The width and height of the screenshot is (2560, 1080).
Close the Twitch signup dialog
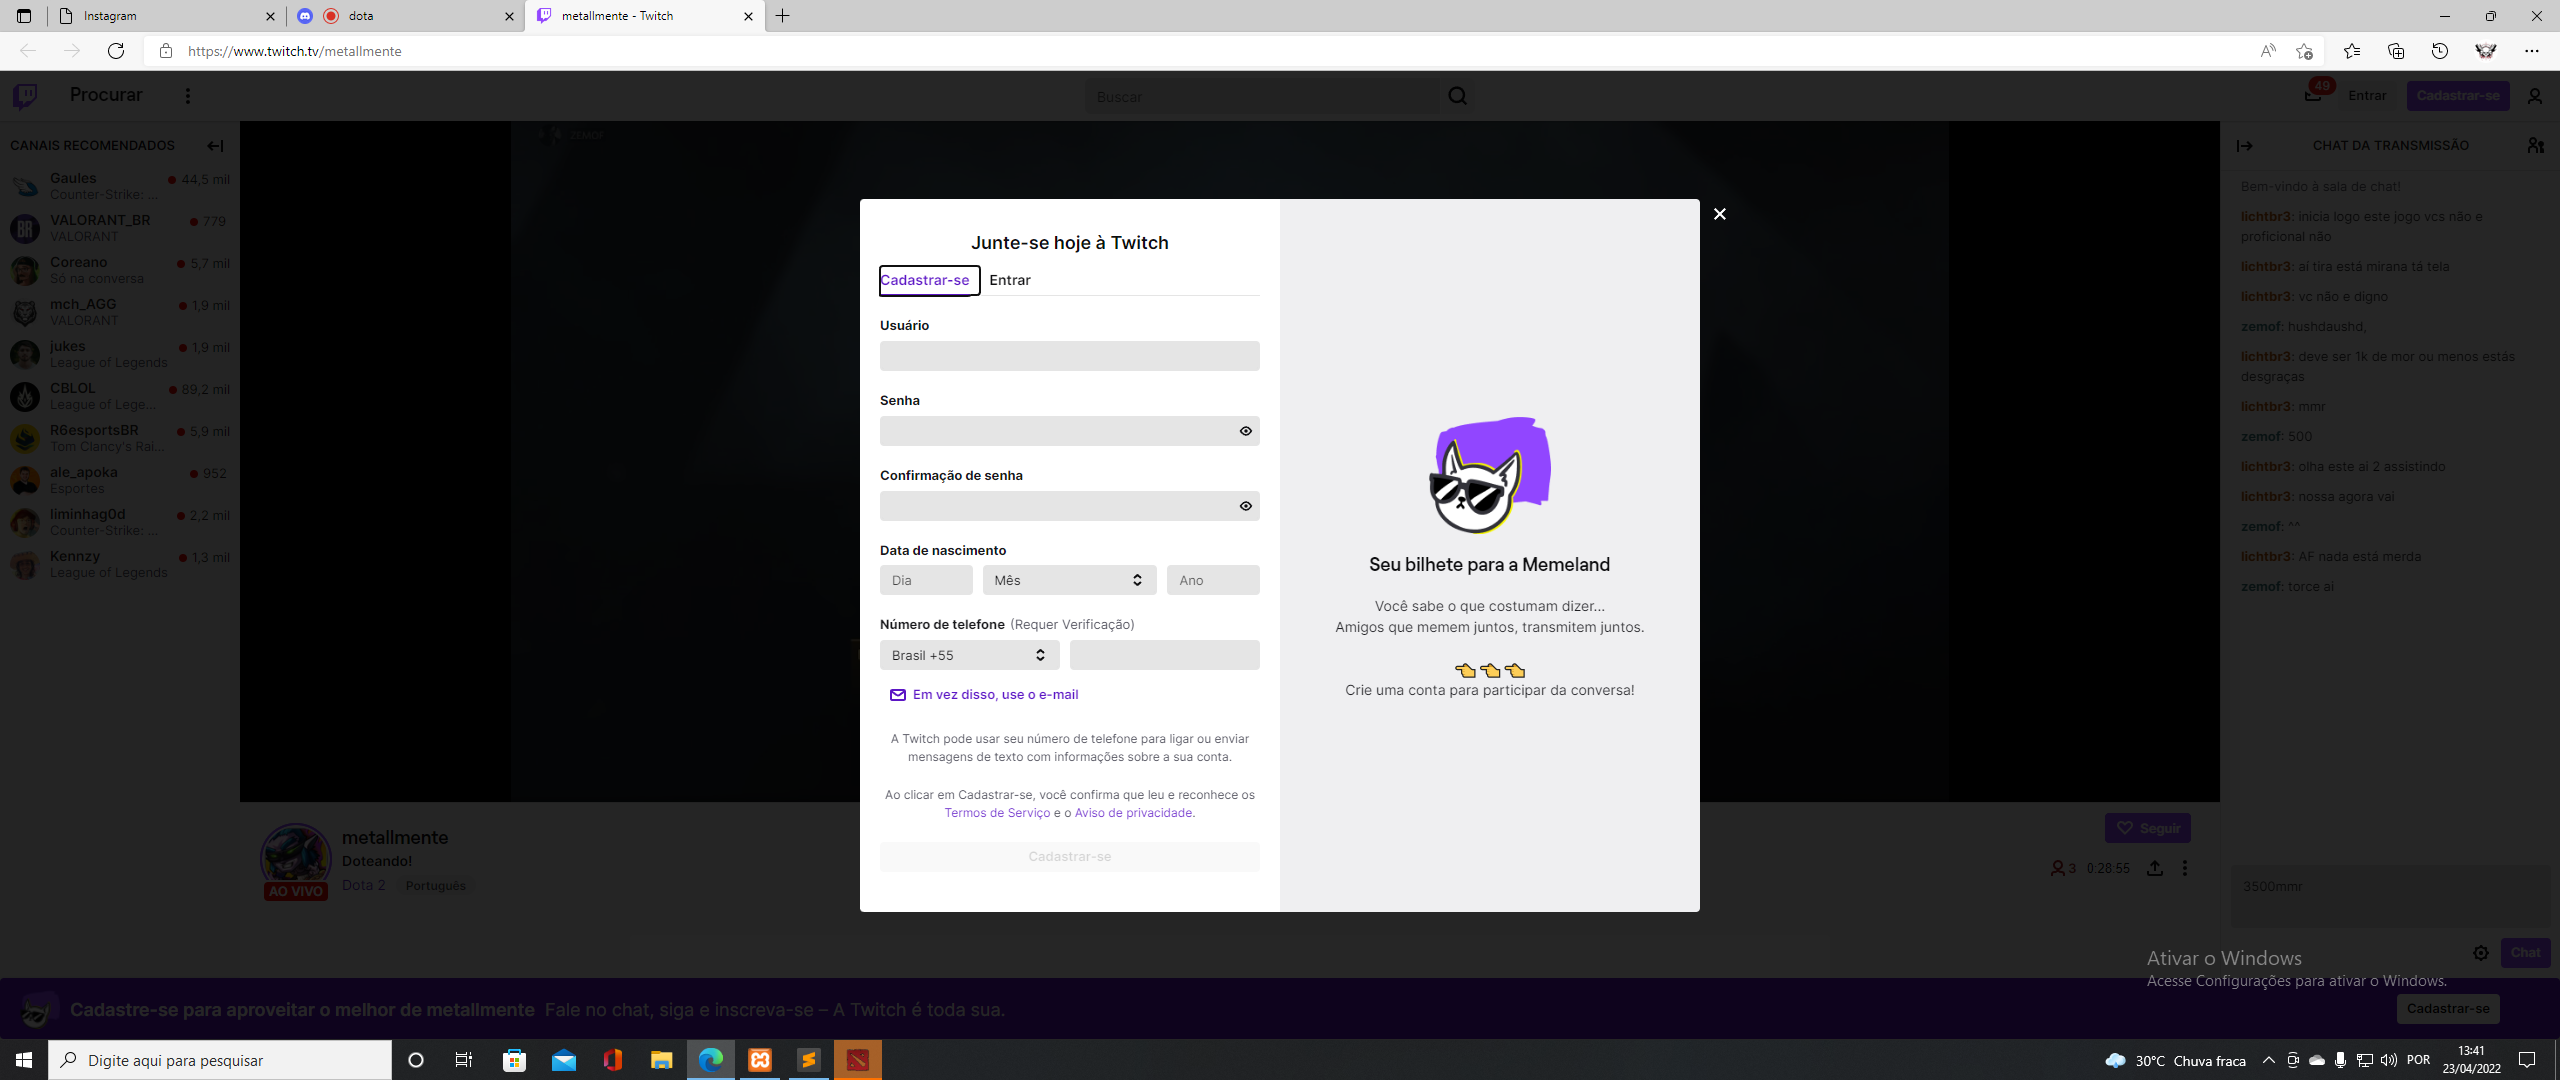1720,214
